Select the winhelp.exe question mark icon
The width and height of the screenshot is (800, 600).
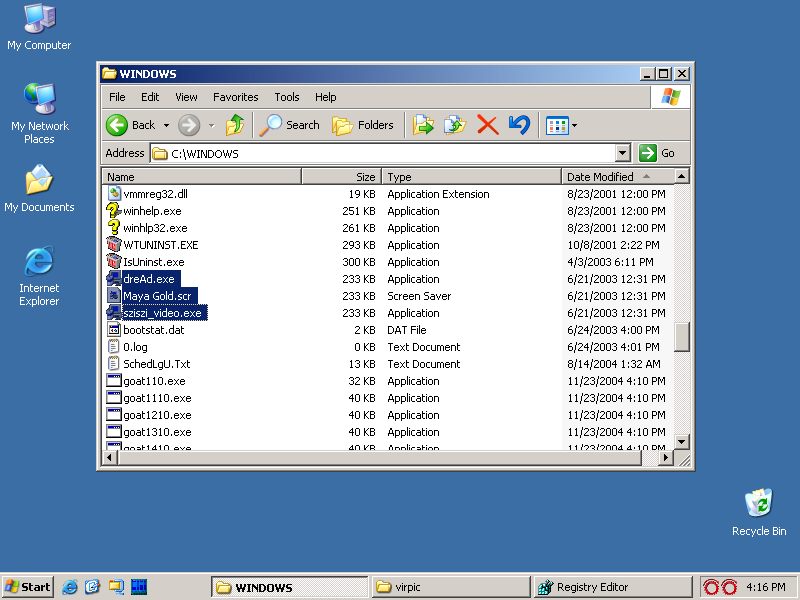coord(113,211)
